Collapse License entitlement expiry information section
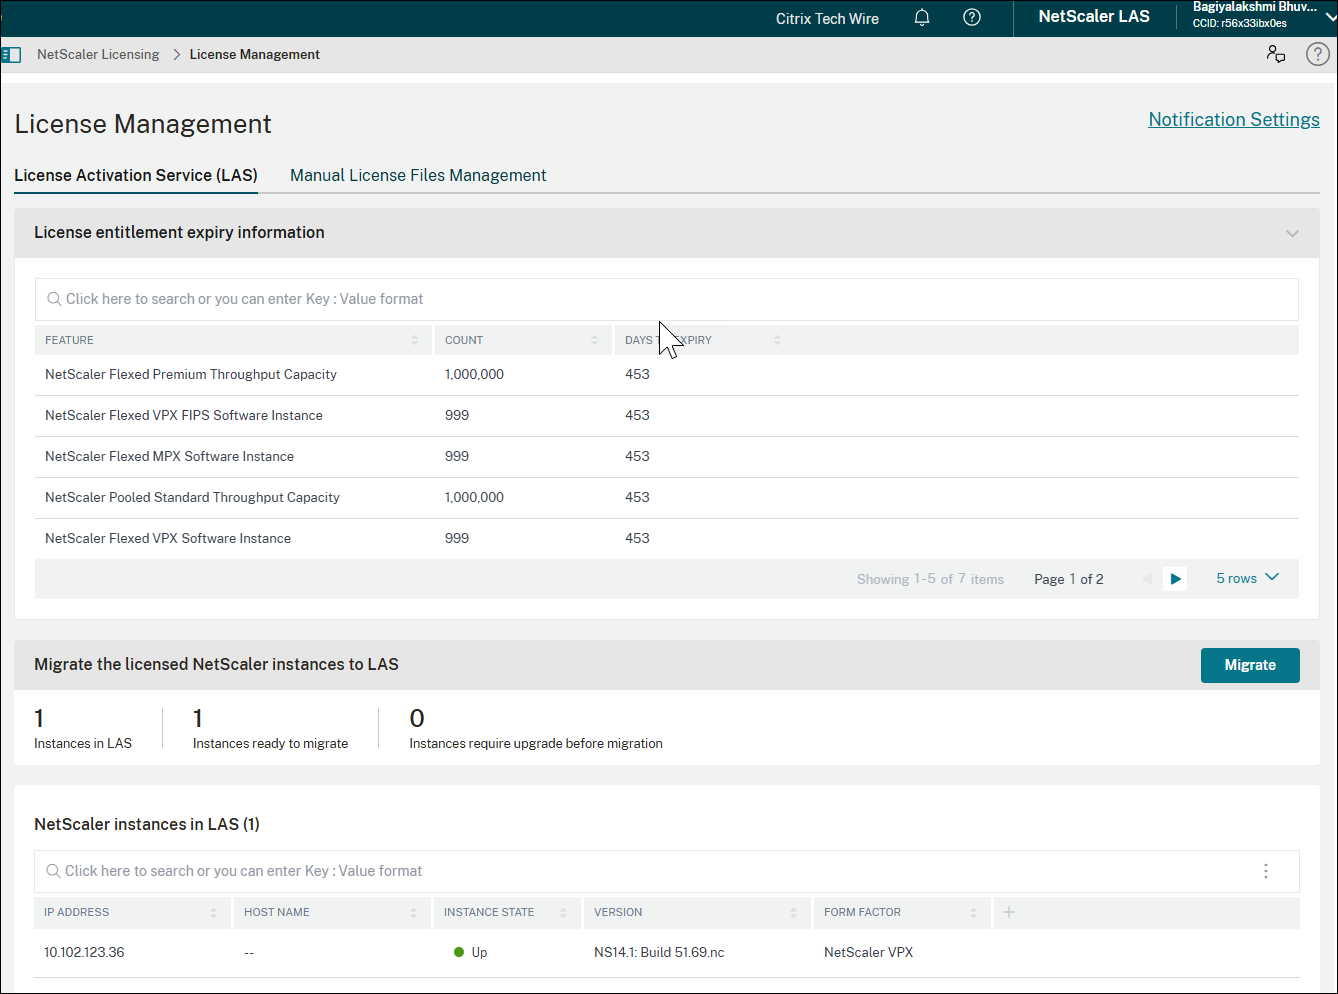 pos(1292,233)
